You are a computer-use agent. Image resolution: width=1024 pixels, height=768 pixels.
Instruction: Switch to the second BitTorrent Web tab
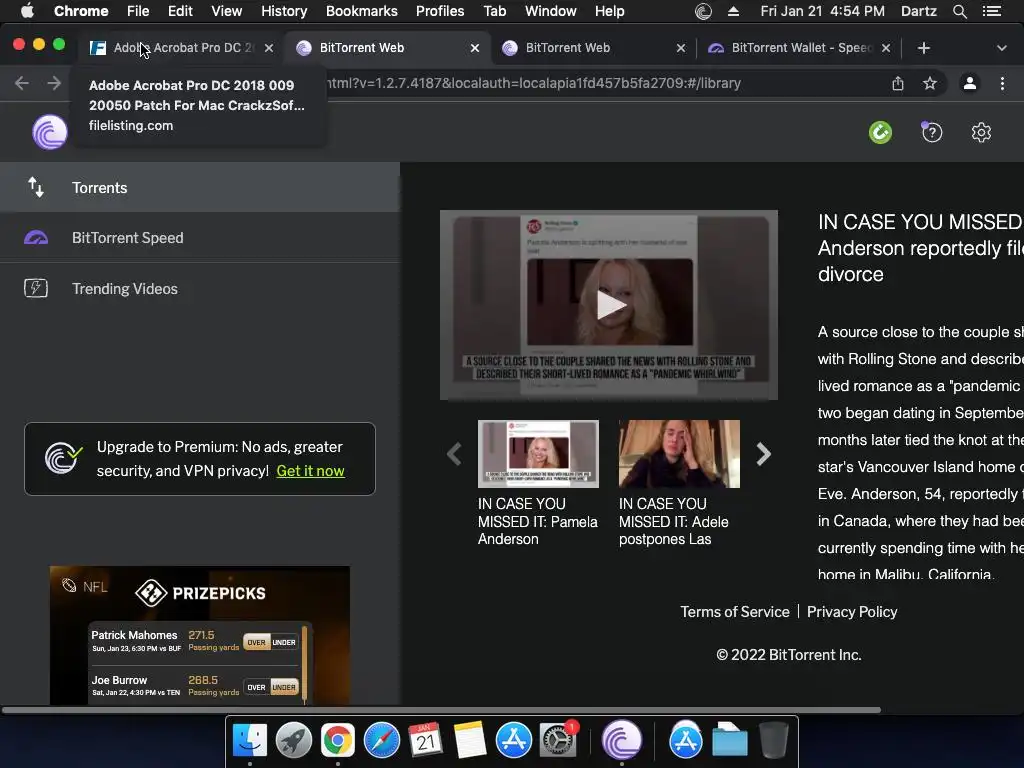tap(593, 48)
